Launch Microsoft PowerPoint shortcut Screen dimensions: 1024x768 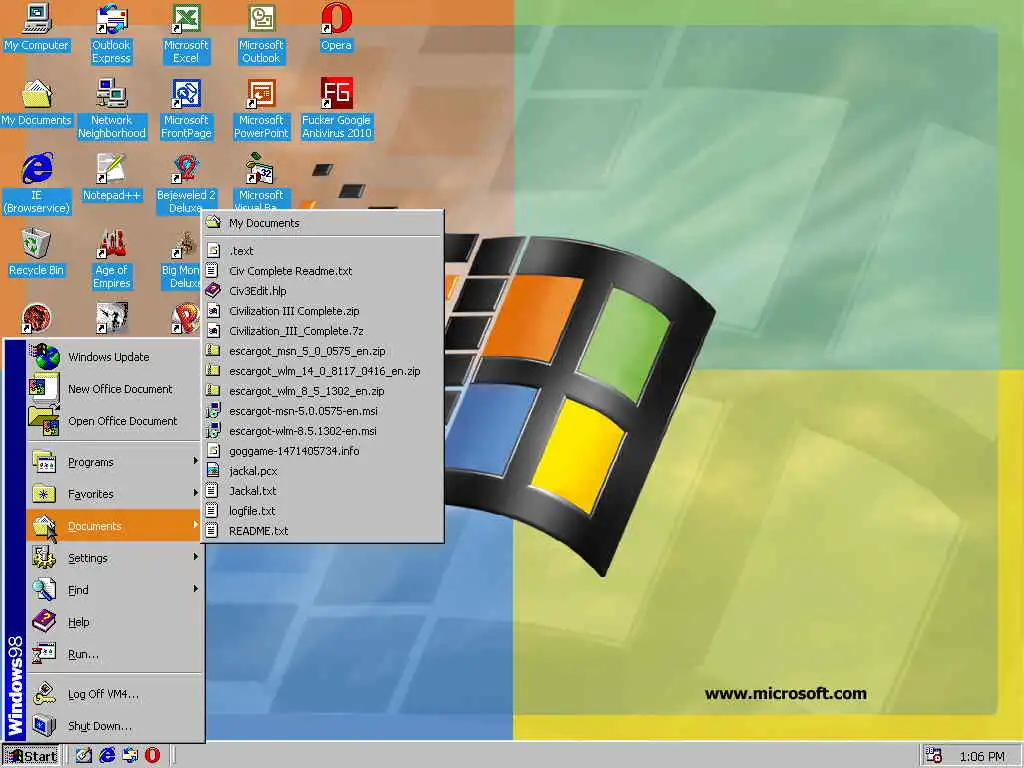pyautogui.click(x=261, y=109)
